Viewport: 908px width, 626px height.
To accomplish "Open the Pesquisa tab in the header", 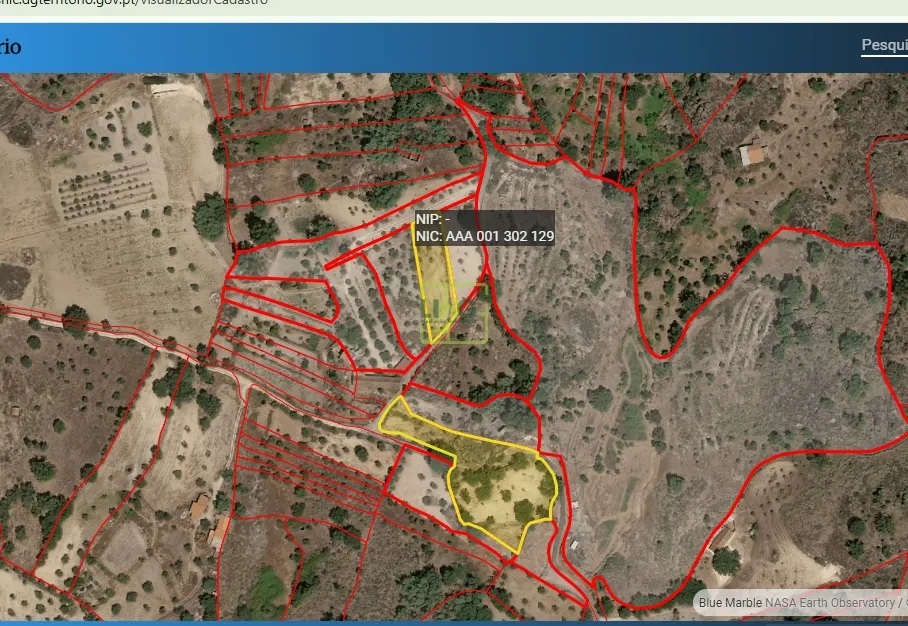I will [x=884, y=46].
